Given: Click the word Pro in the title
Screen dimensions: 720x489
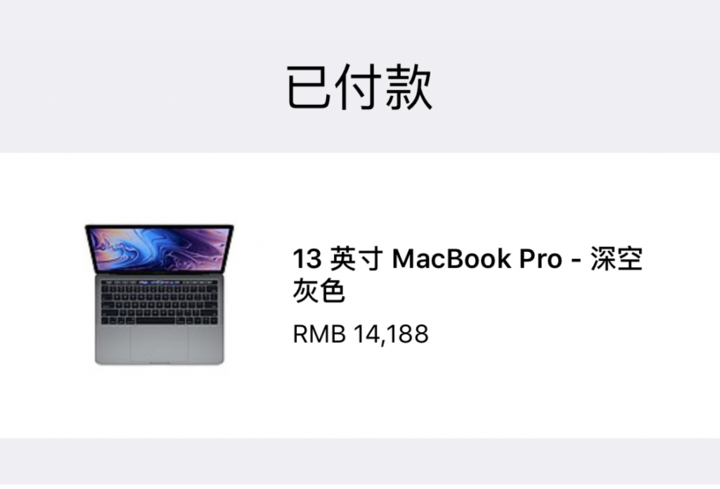Looking at the screenshot, I should tap(540, 259).
